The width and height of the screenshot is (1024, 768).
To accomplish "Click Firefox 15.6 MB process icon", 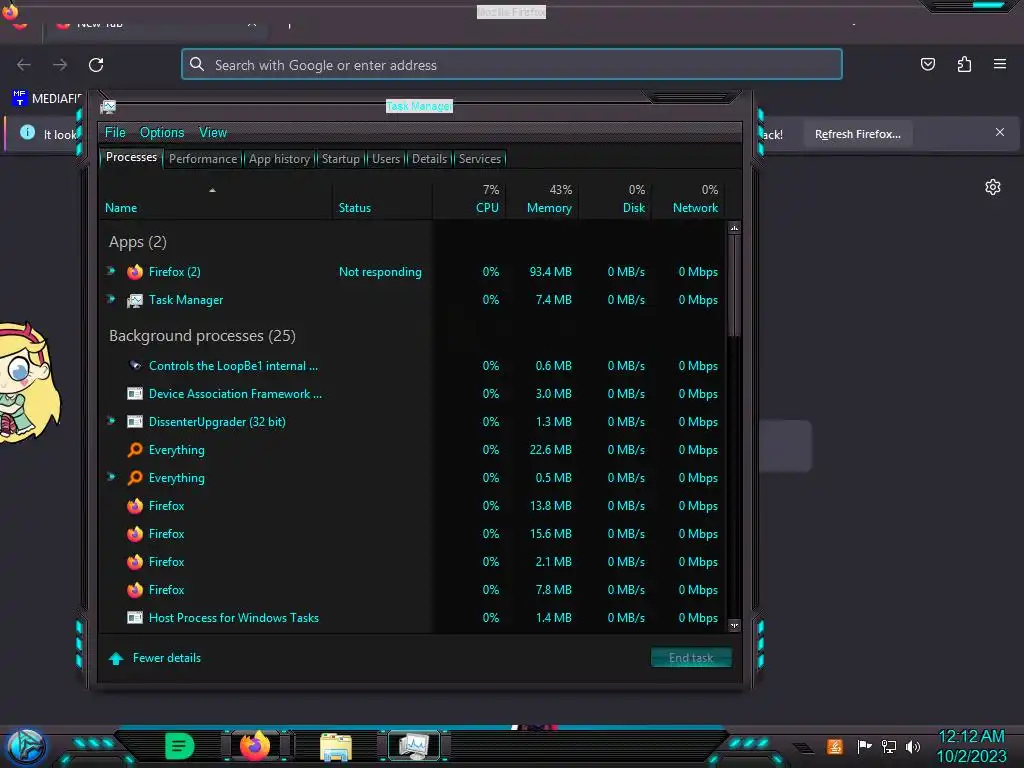I will [135, 534].
